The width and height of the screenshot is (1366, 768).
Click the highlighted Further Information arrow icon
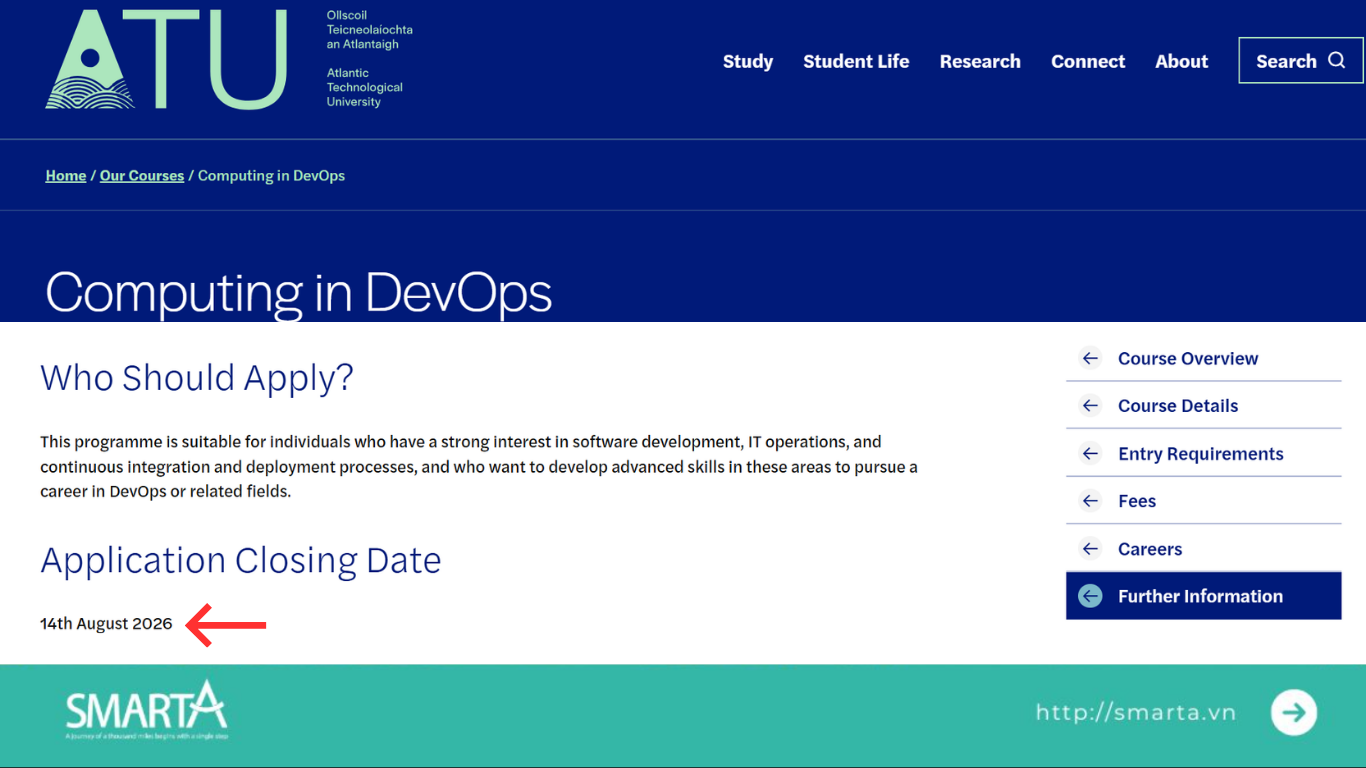point(1089,595)
